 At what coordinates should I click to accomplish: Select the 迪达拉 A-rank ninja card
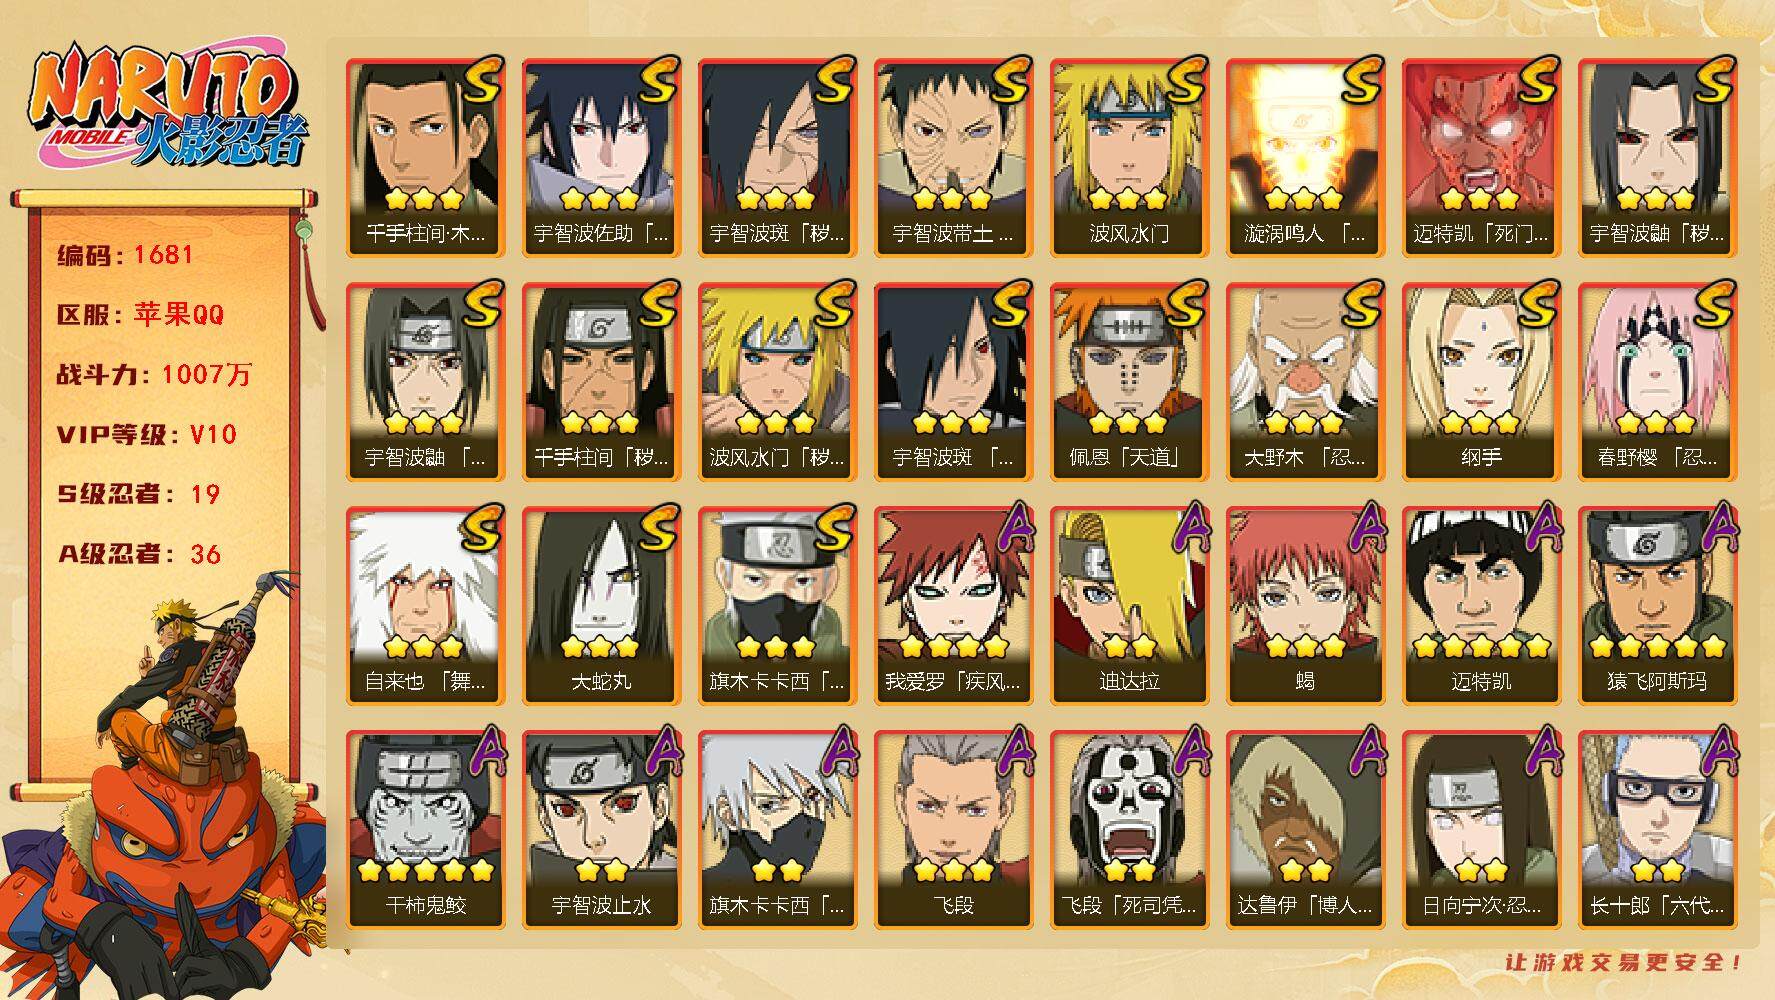[x=1129, y=605]
